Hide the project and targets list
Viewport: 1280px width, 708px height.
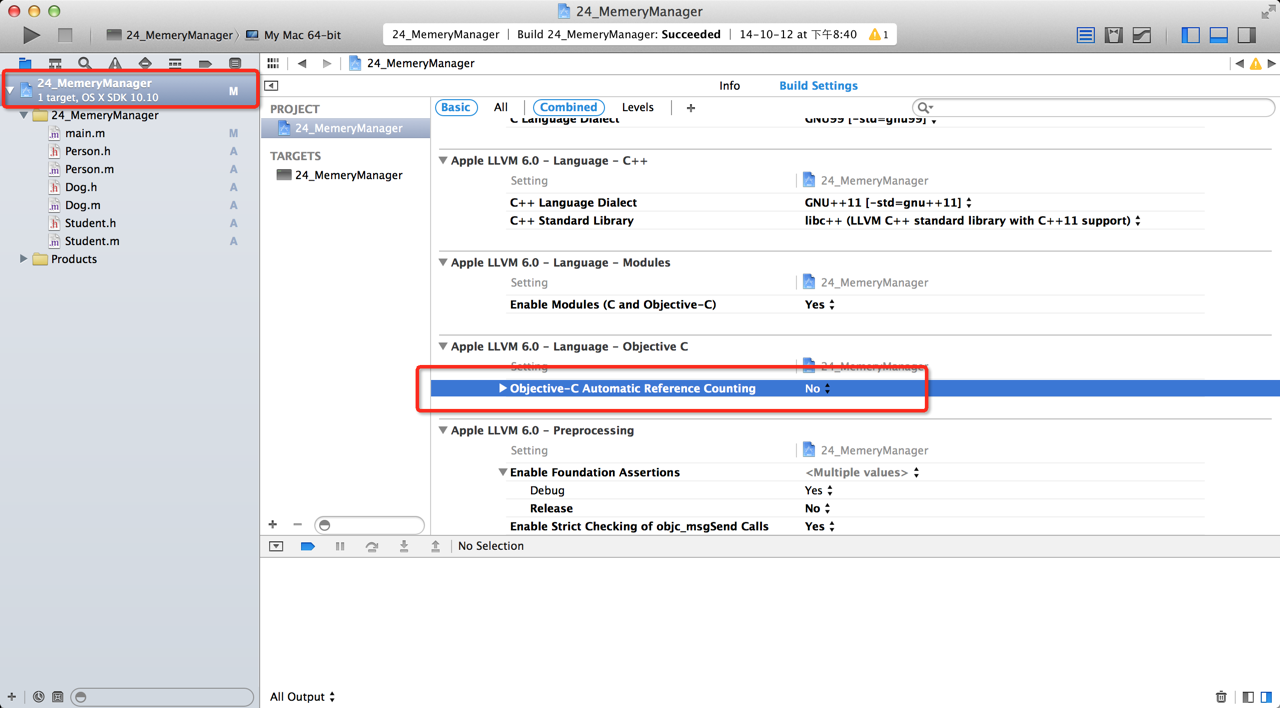(271, 86)
